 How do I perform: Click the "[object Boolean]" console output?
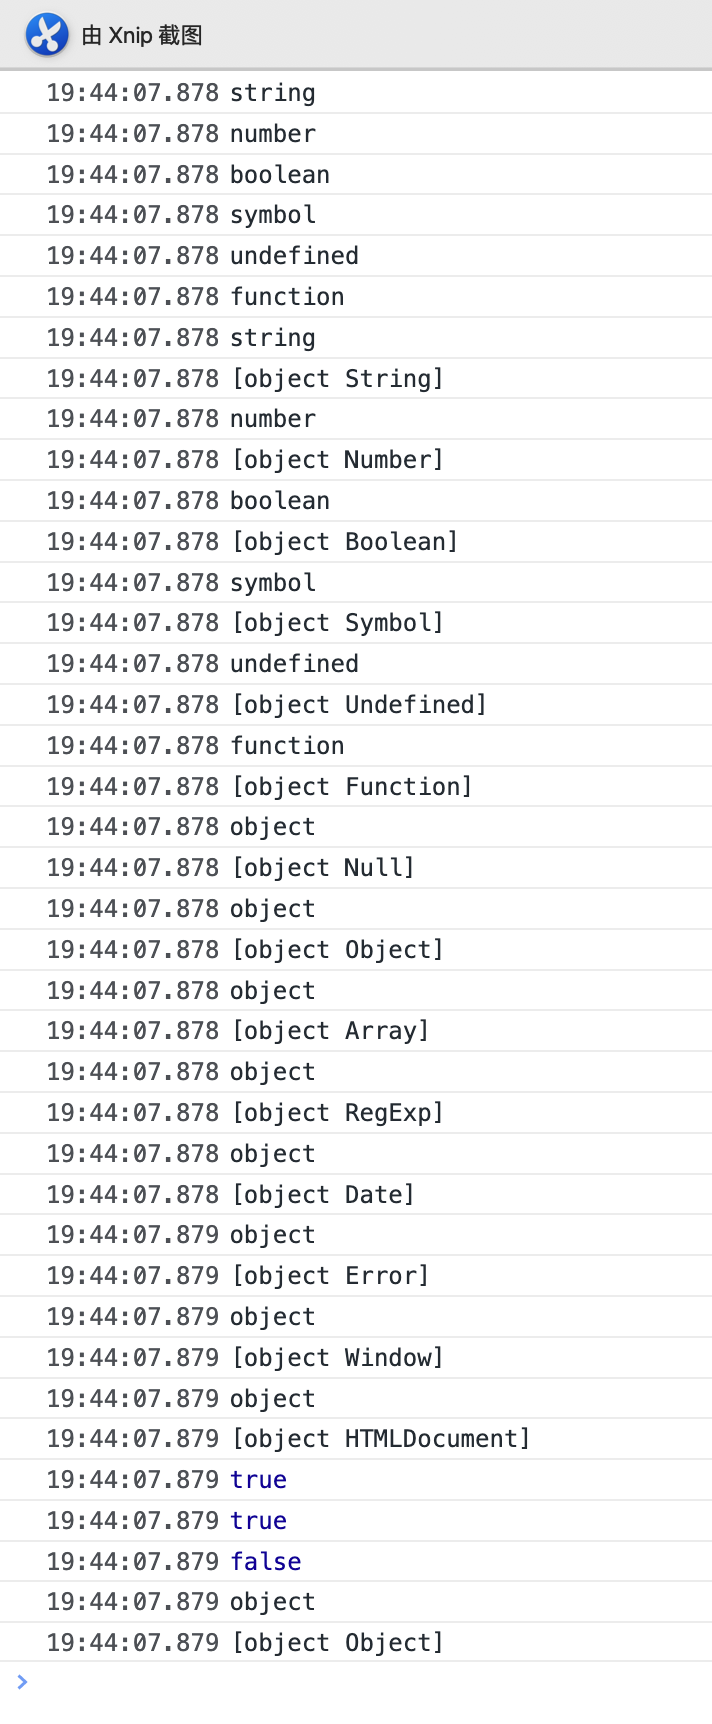344,542
